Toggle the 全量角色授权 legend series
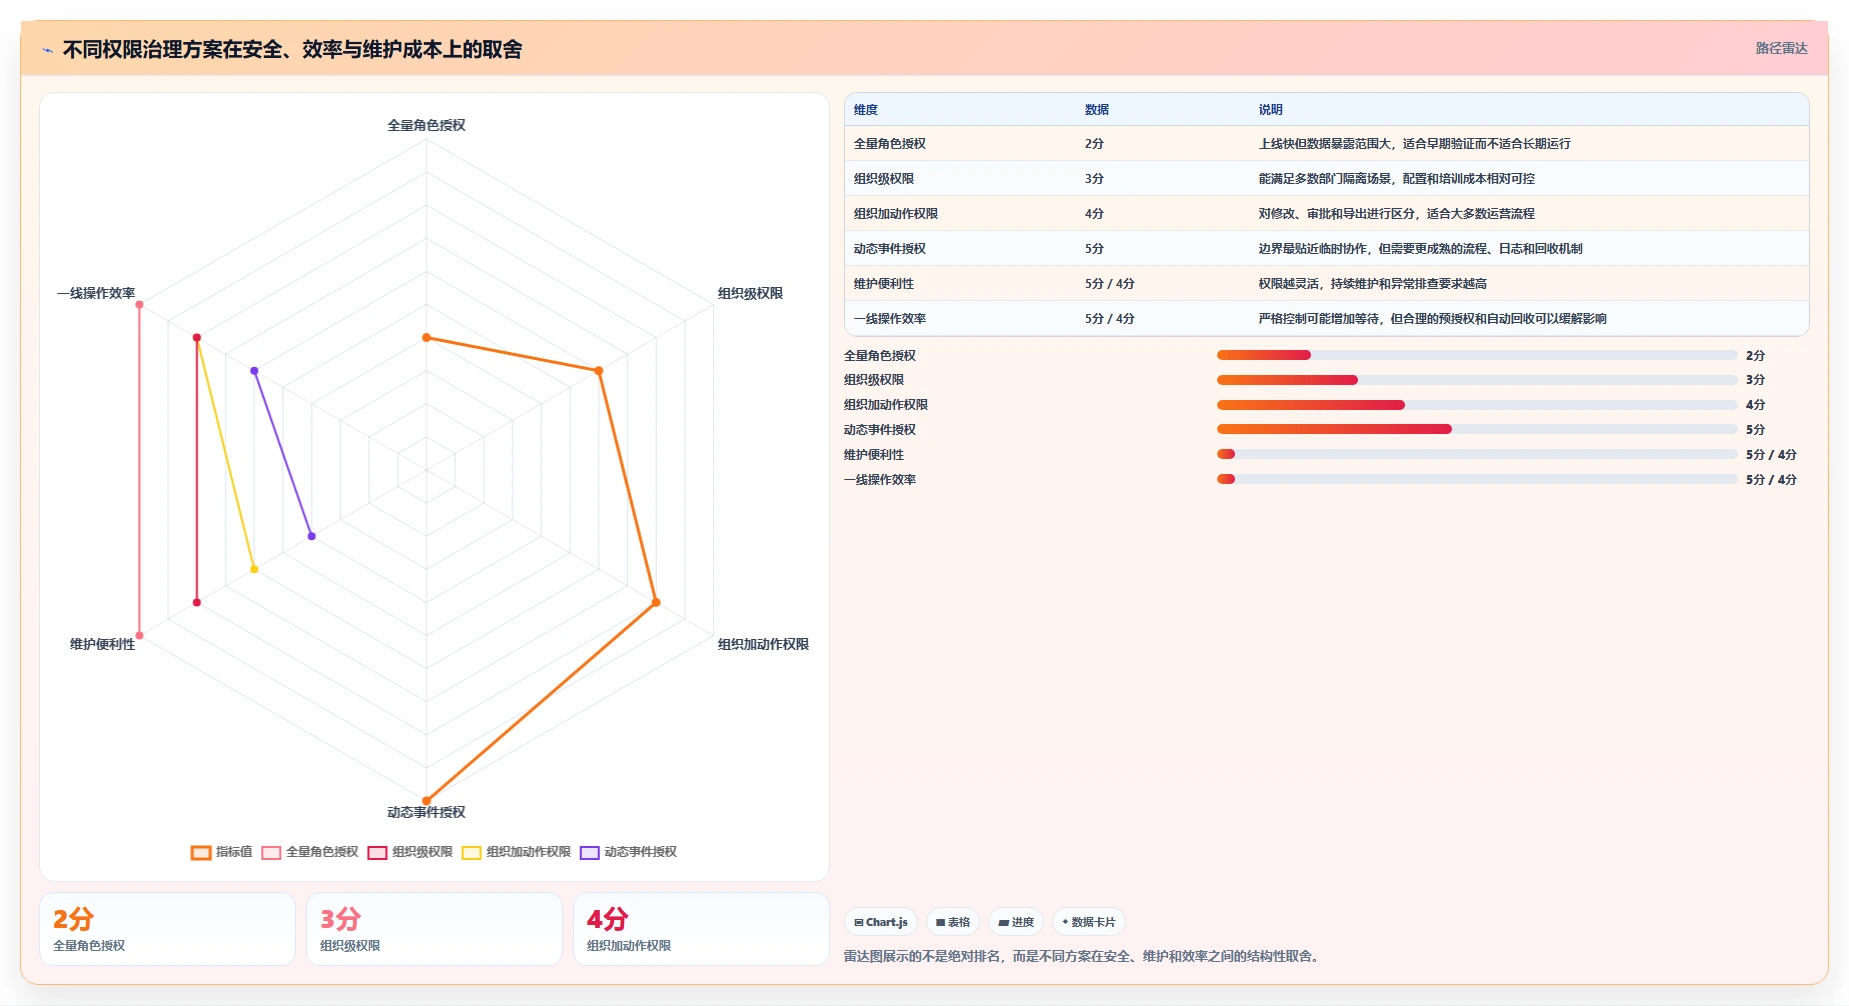 tap(310, 852)
